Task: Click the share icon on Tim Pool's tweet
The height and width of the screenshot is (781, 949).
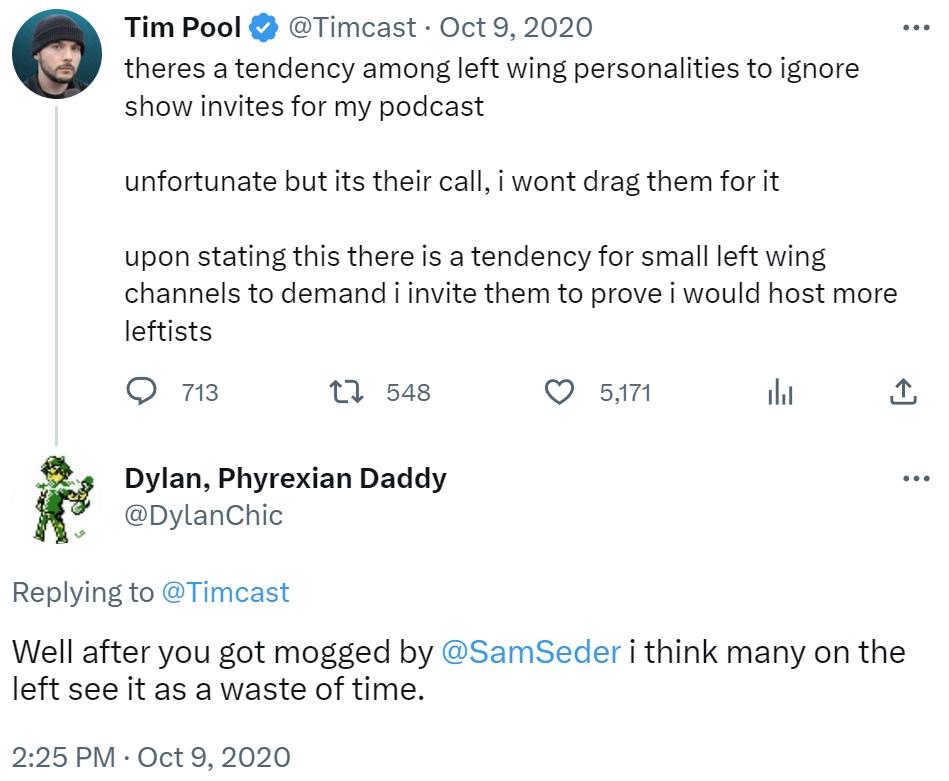Action: click(902, 393)
